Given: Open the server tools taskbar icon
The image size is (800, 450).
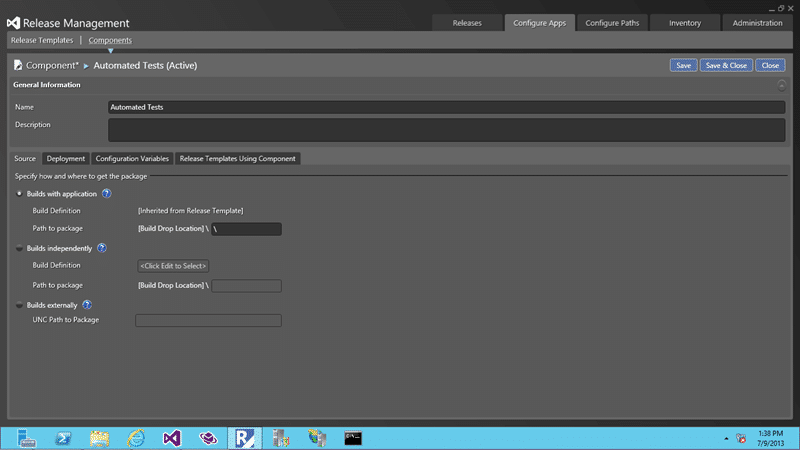Looking at the screenshot, I should coord(281,438).
